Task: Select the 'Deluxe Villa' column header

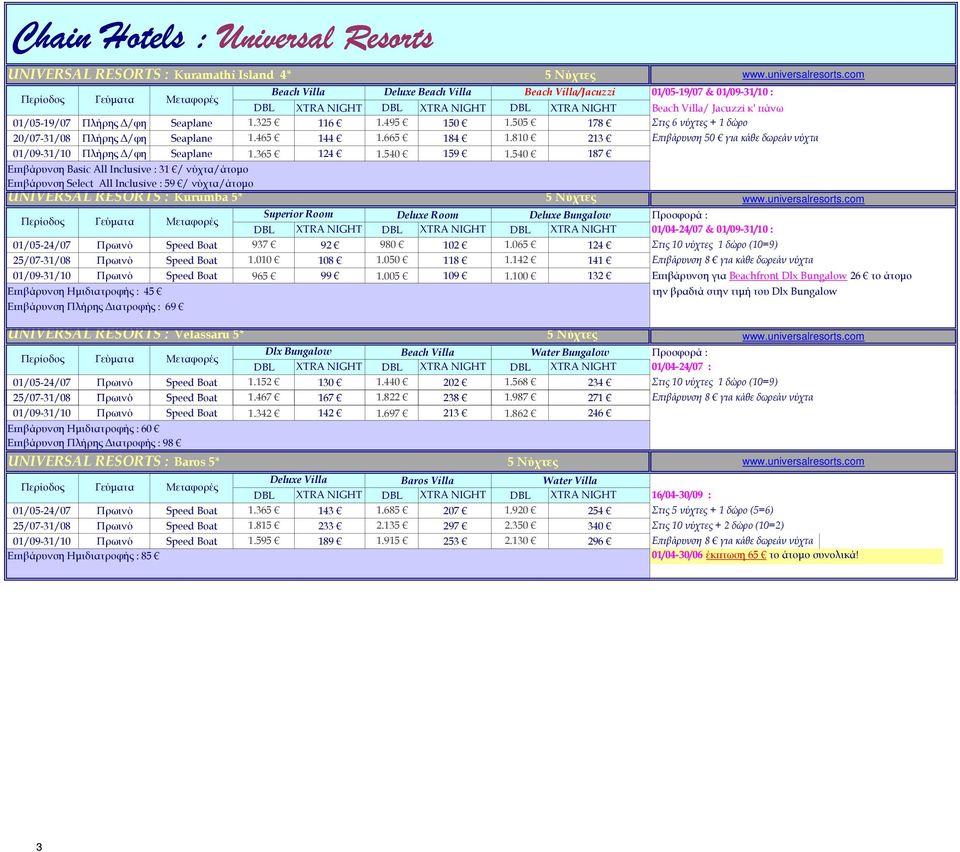Action: tap(298, 480)
